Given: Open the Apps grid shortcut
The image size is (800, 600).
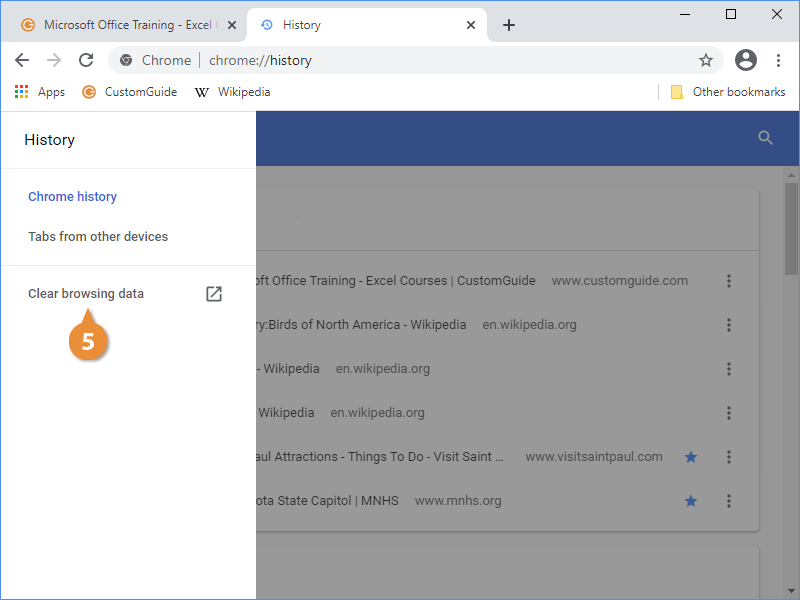Looking at the screenshot, I should (x=40, y=92).
